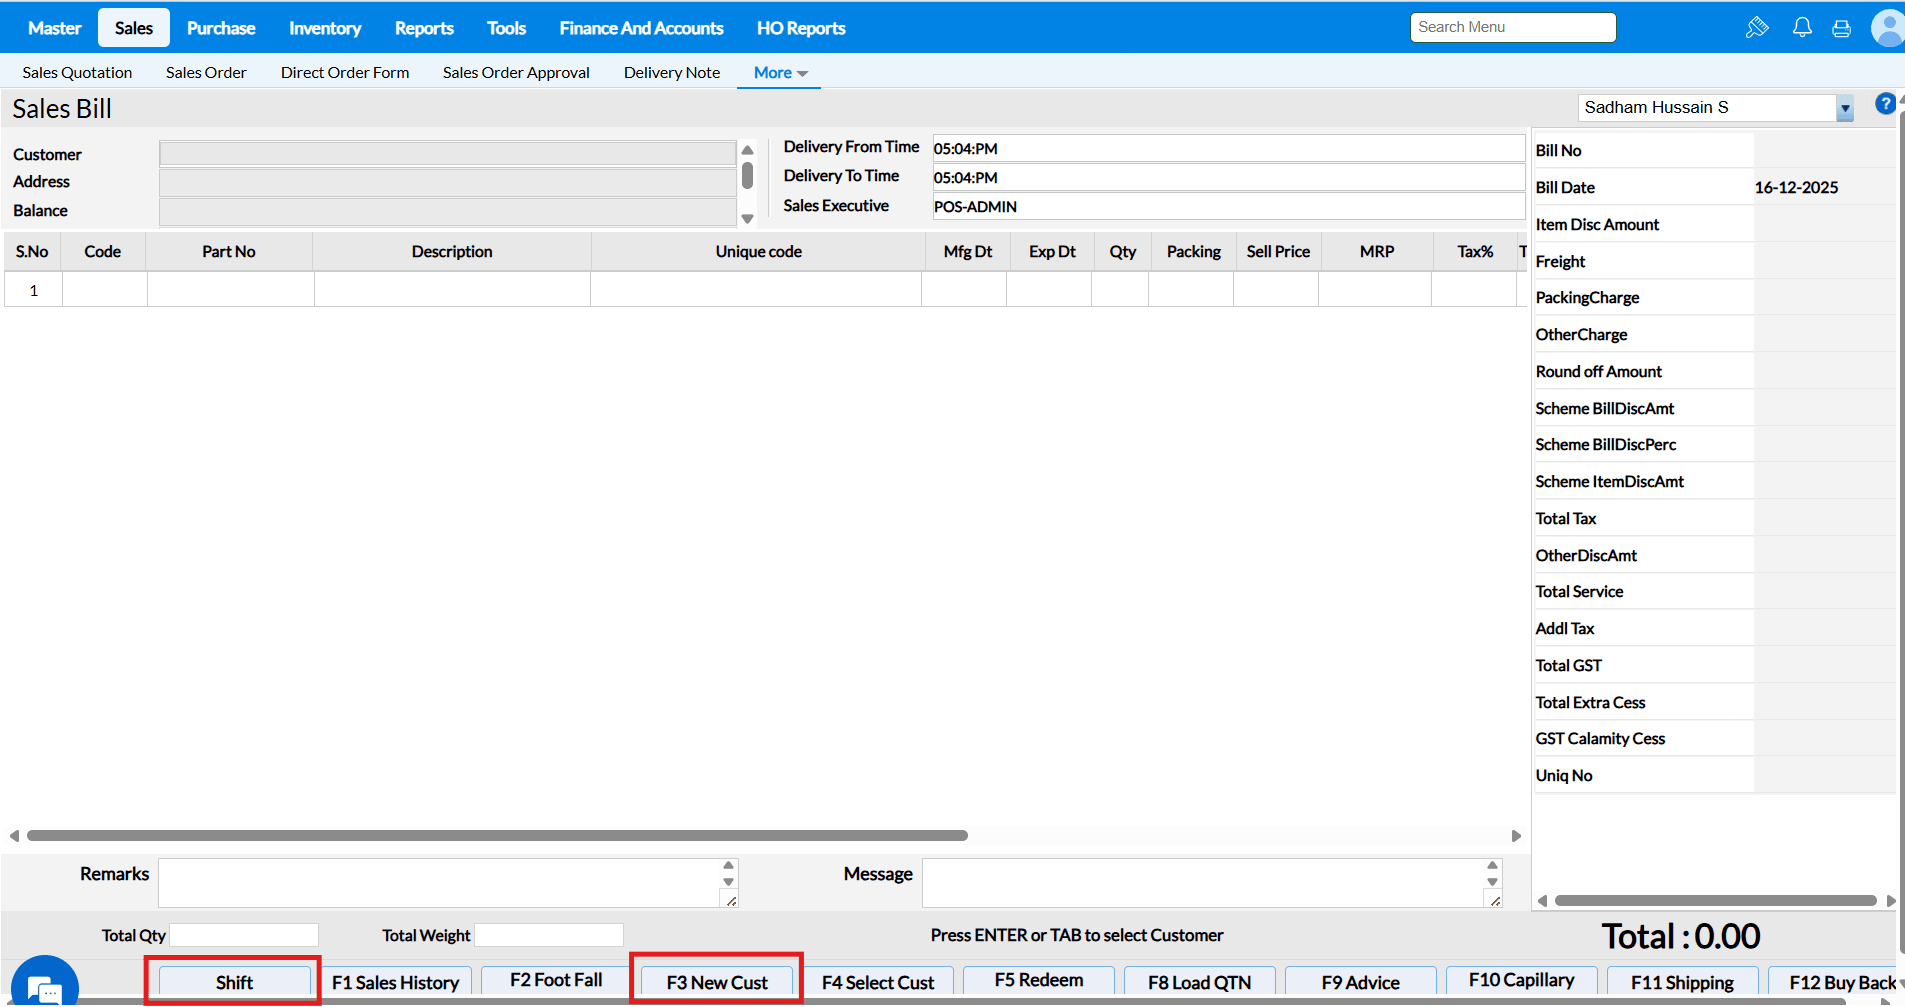Click F2 Foot Fall button
This screenshot has width=1905, height=1007.
556,981
